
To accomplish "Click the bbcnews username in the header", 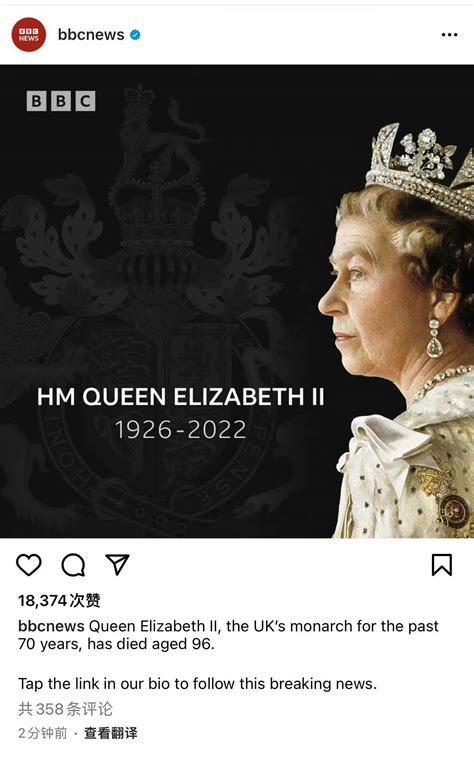I will tap(91, 35).
